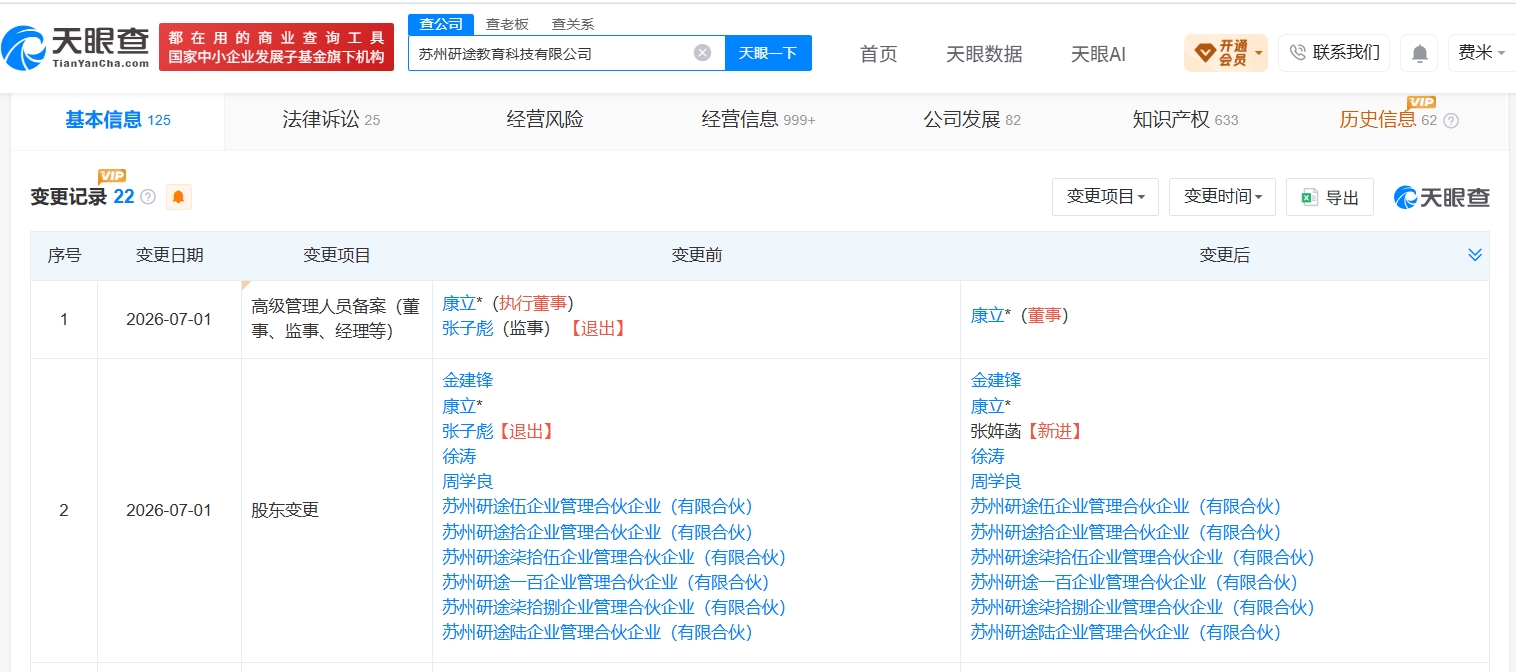Collapse table with double chevron icon

pos(1474,255)
